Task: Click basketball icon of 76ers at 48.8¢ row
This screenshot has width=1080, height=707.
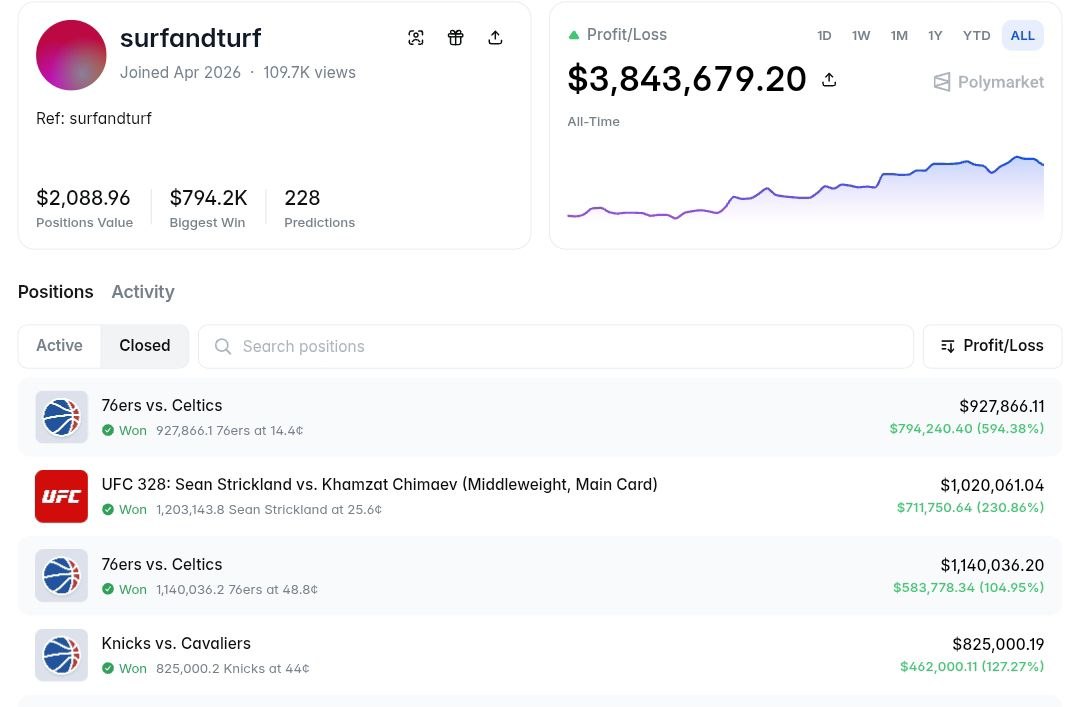Action: tap(61, 575)
